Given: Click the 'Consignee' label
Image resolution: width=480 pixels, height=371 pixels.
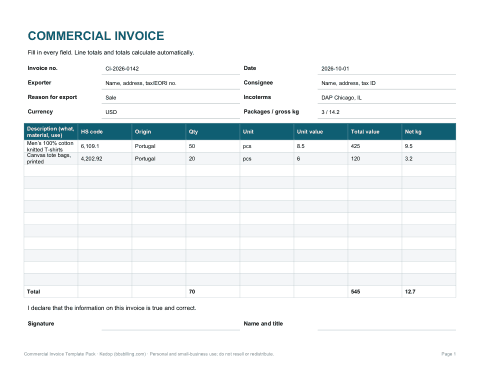Looking at the screenshot, I should [x=258, y=83].
